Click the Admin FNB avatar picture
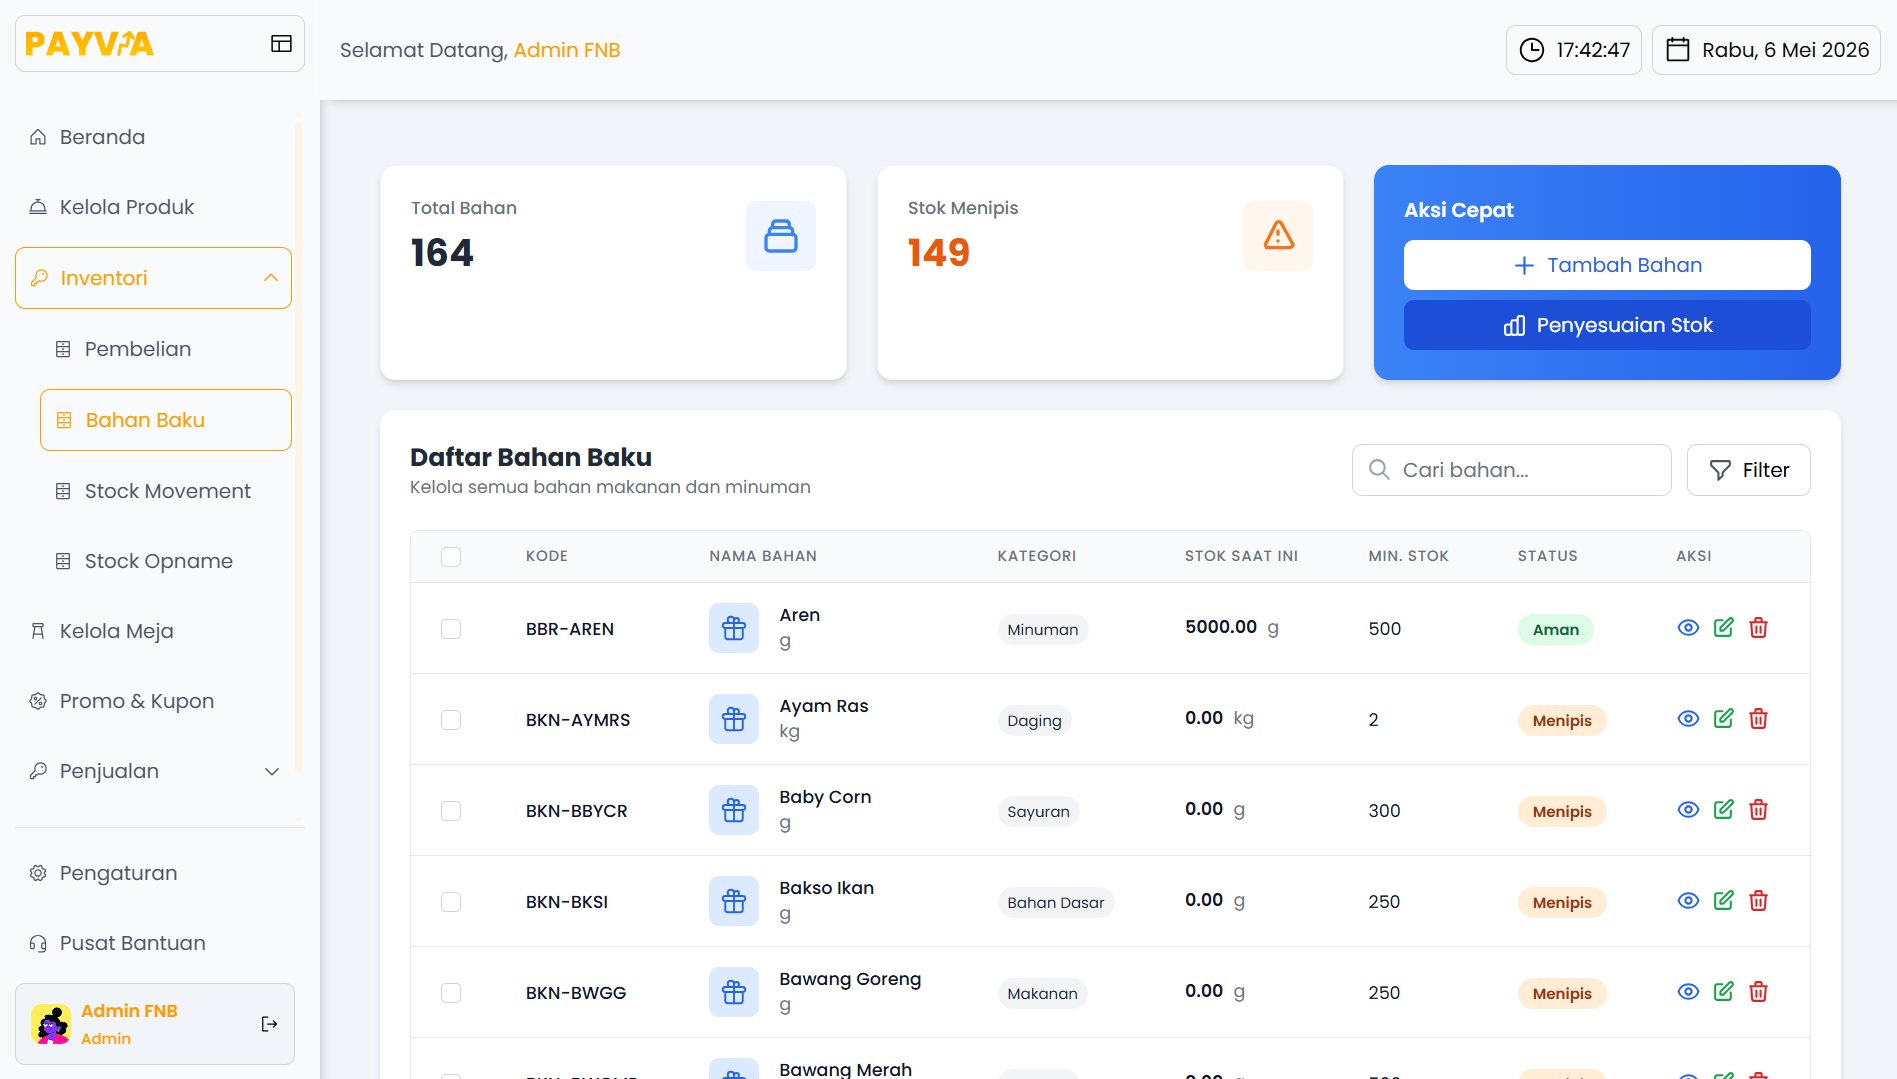This screenshot has height=1079, width=1897. [x=51, y=1024]
